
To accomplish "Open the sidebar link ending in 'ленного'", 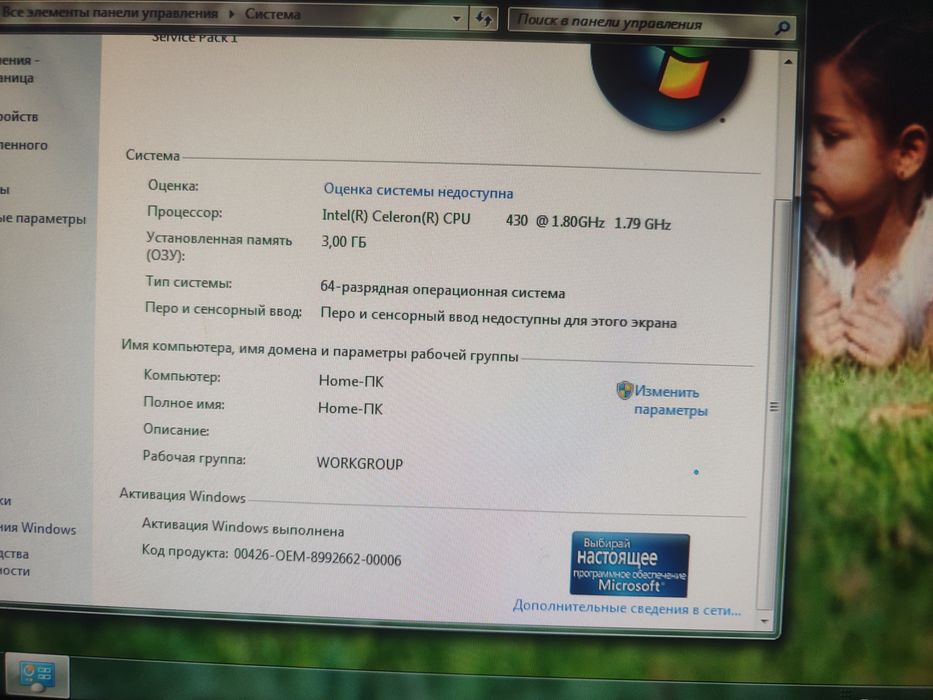I will [x=24, y=145].
